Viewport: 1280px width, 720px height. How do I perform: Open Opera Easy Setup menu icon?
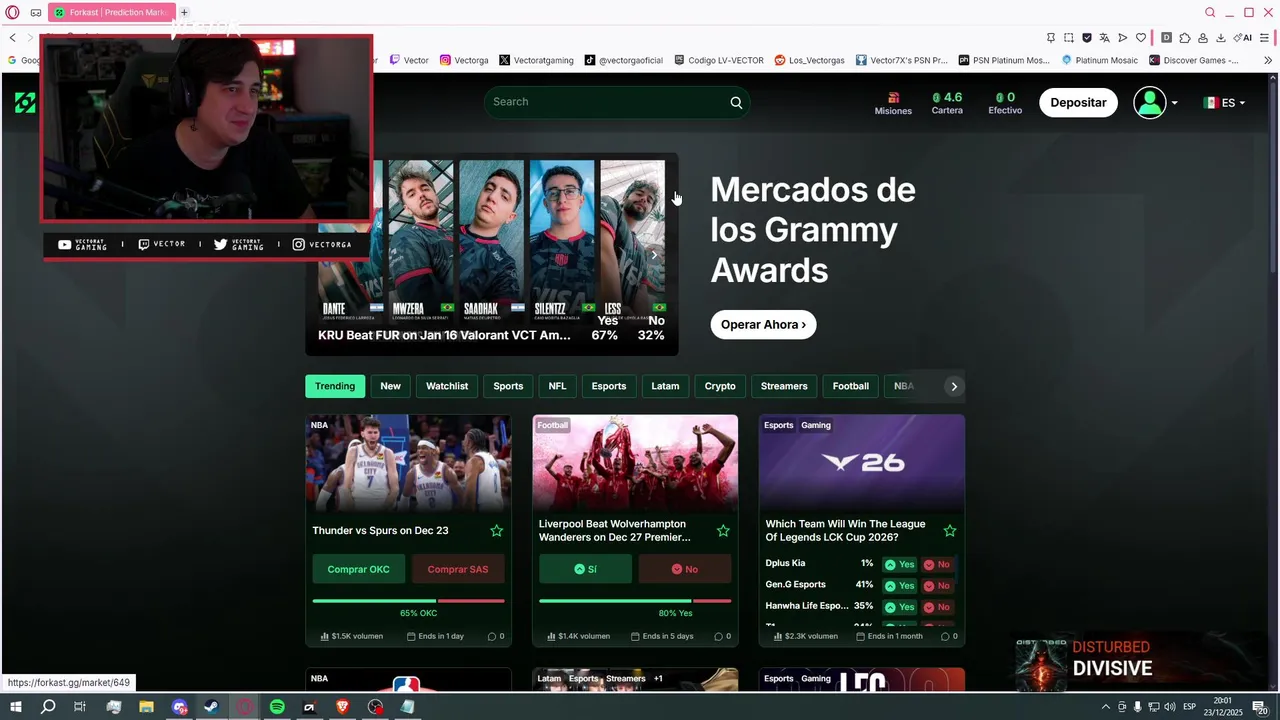(1265, 38)
